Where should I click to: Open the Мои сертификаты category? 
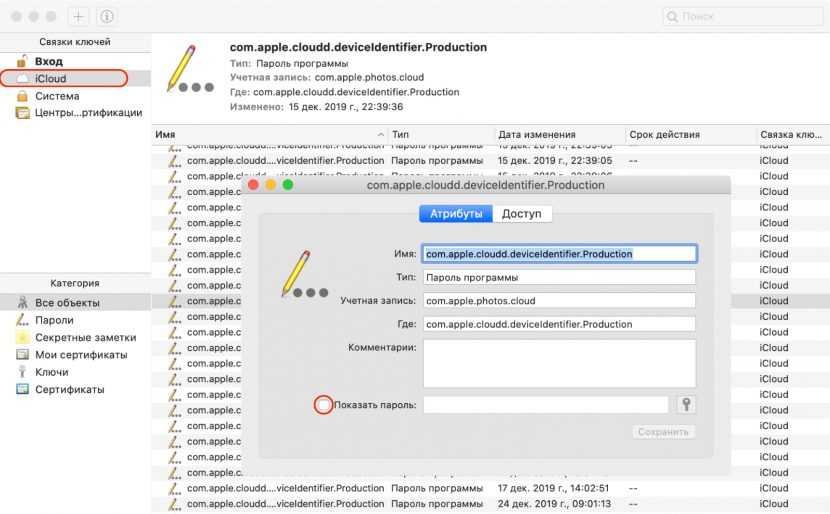pos(81,355)
